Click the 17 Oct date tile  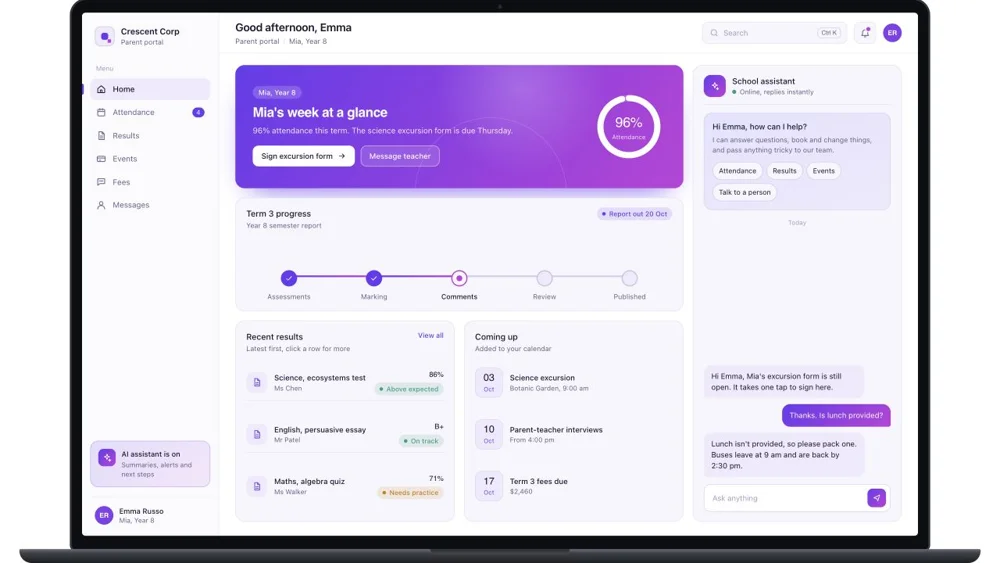point(489,486)
